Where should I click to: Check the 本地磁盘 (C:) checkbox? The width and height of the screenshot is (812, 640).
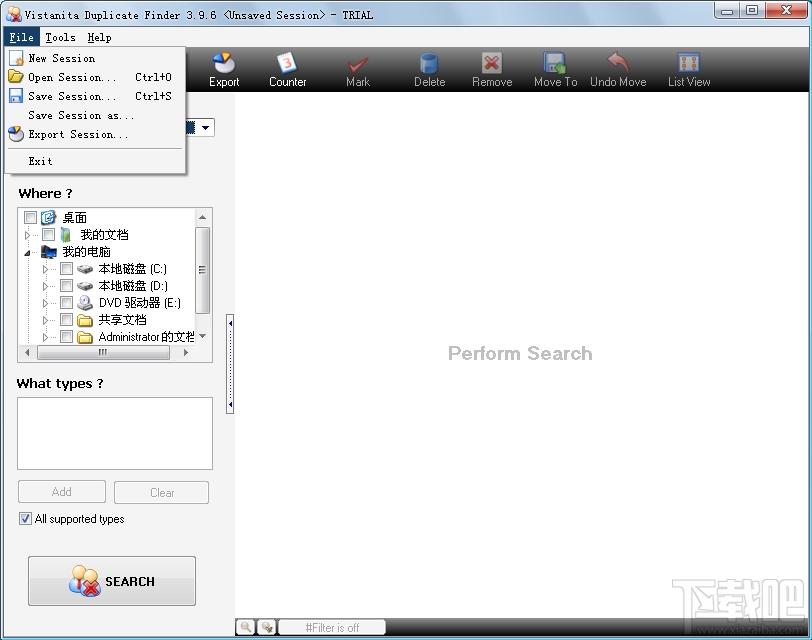pyautogui.click(x=66, y=268)
